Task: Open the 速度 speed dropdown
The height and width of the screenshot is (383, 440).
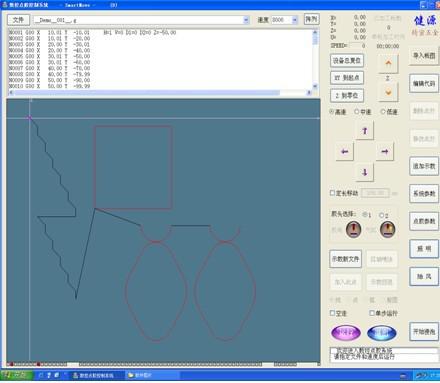Action: tap(295, 20)
